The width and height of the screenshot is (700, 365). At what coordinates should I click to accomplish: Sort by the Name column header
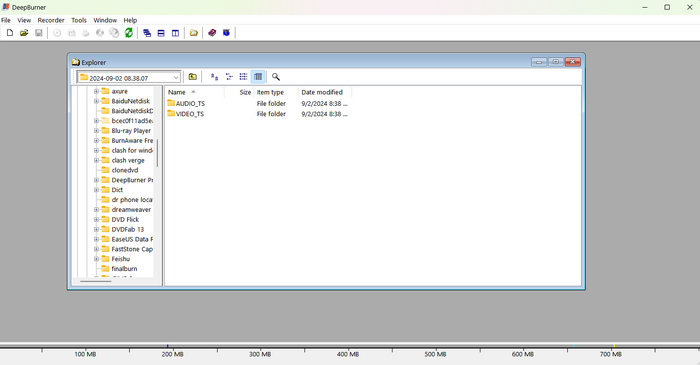tap(195, 92)
